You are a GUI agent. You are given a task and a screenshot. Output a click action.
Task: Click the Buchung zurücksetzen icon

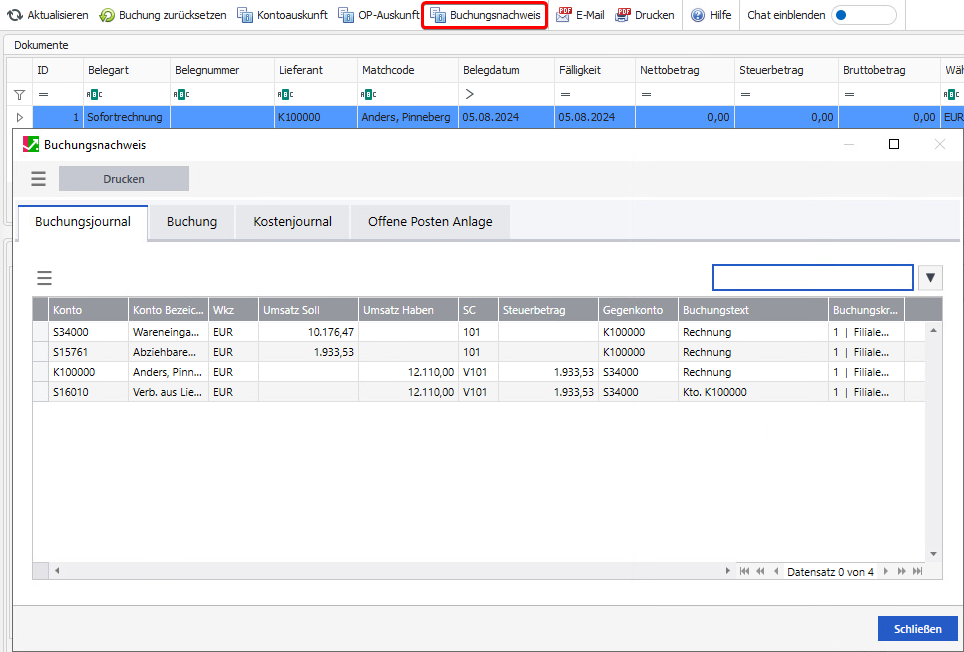point(107,15)
